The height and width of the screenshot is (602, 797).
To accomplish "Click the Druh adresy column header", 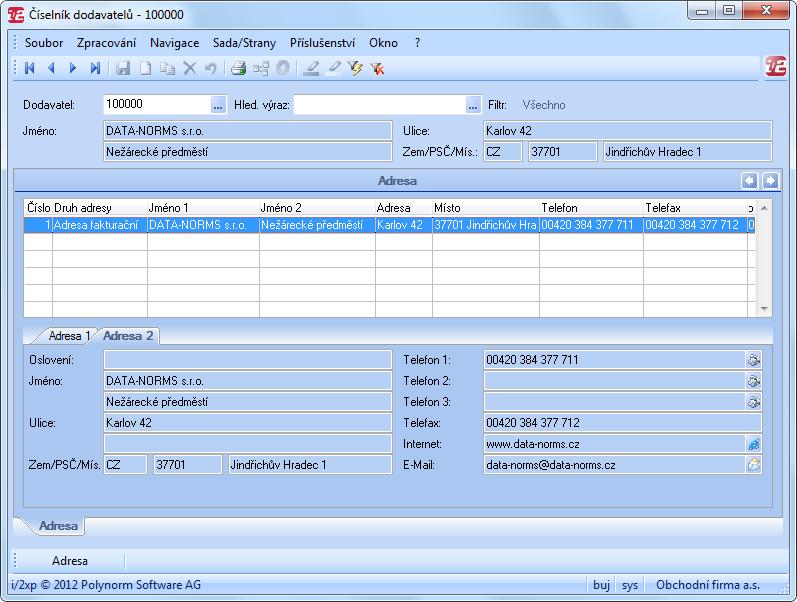I will [100, 208].
